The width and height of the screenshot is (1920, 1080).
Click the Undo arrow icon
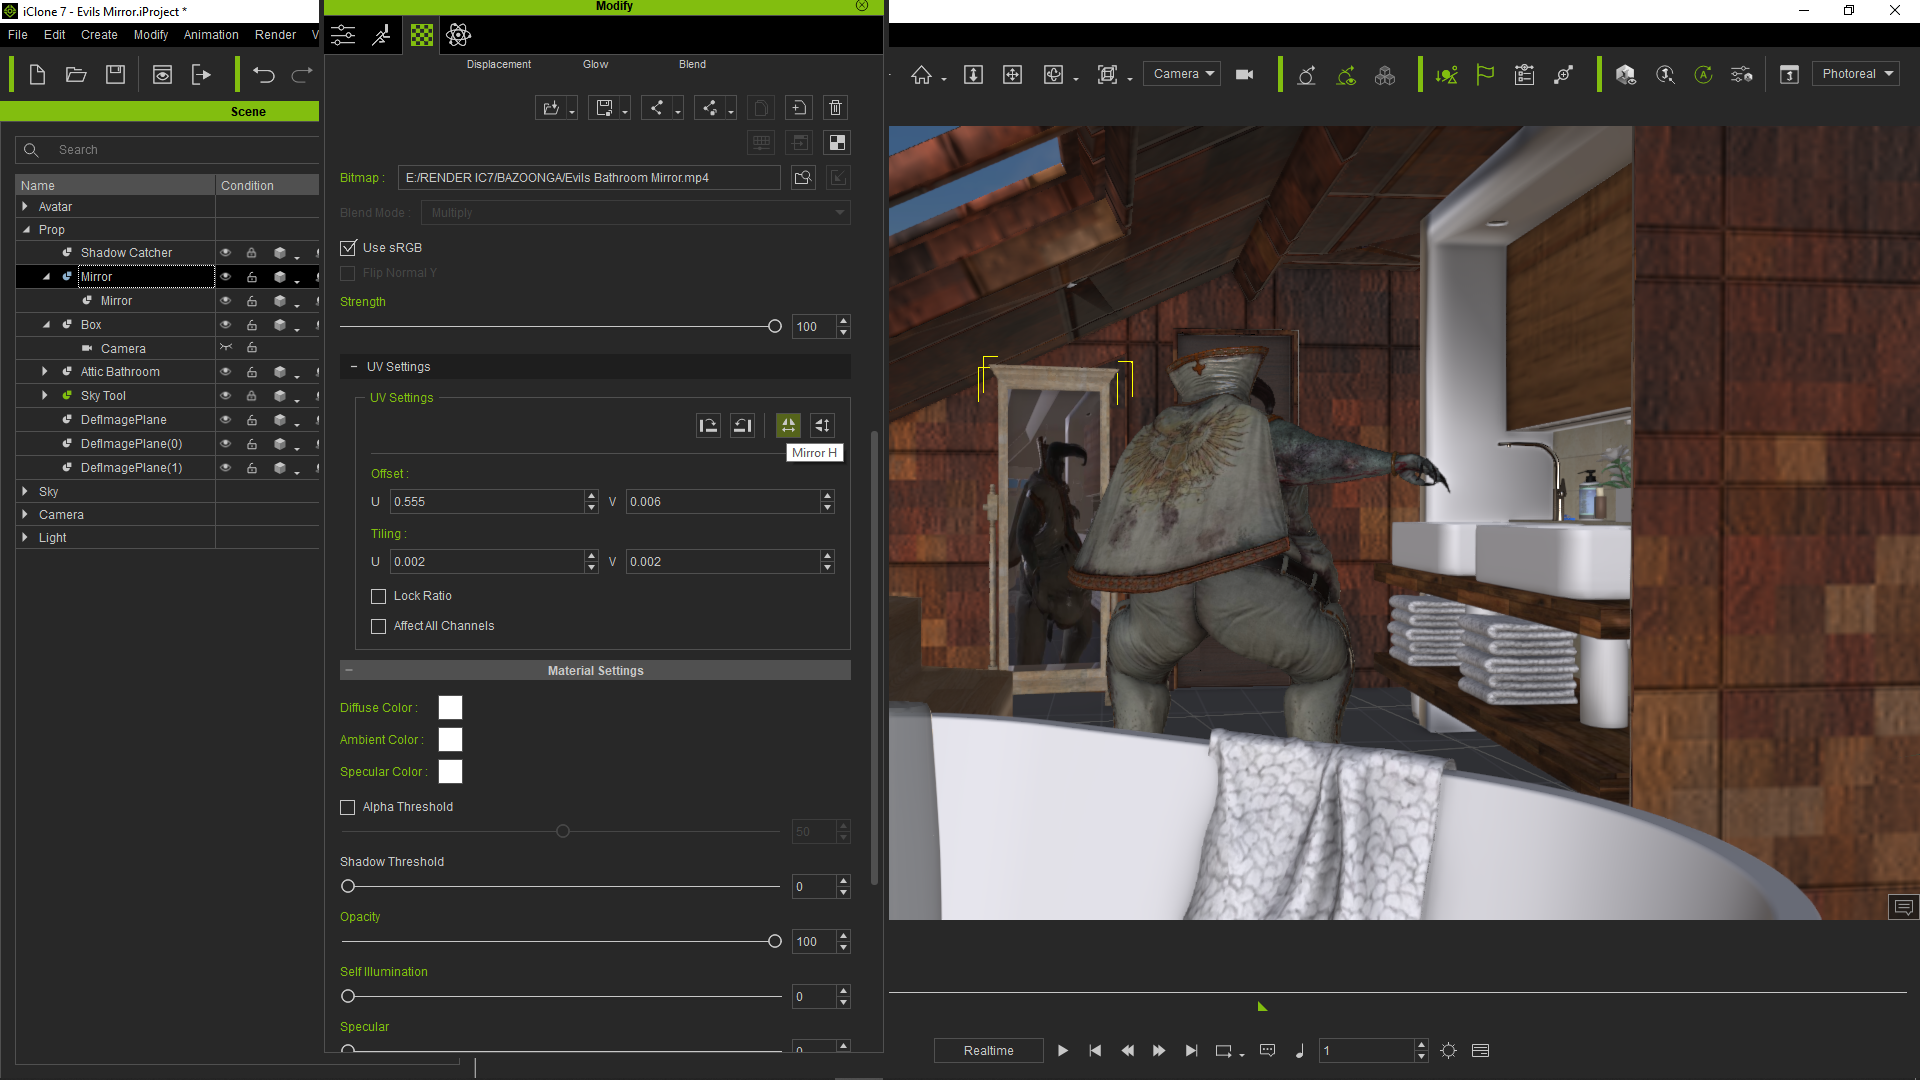point(264,75)
